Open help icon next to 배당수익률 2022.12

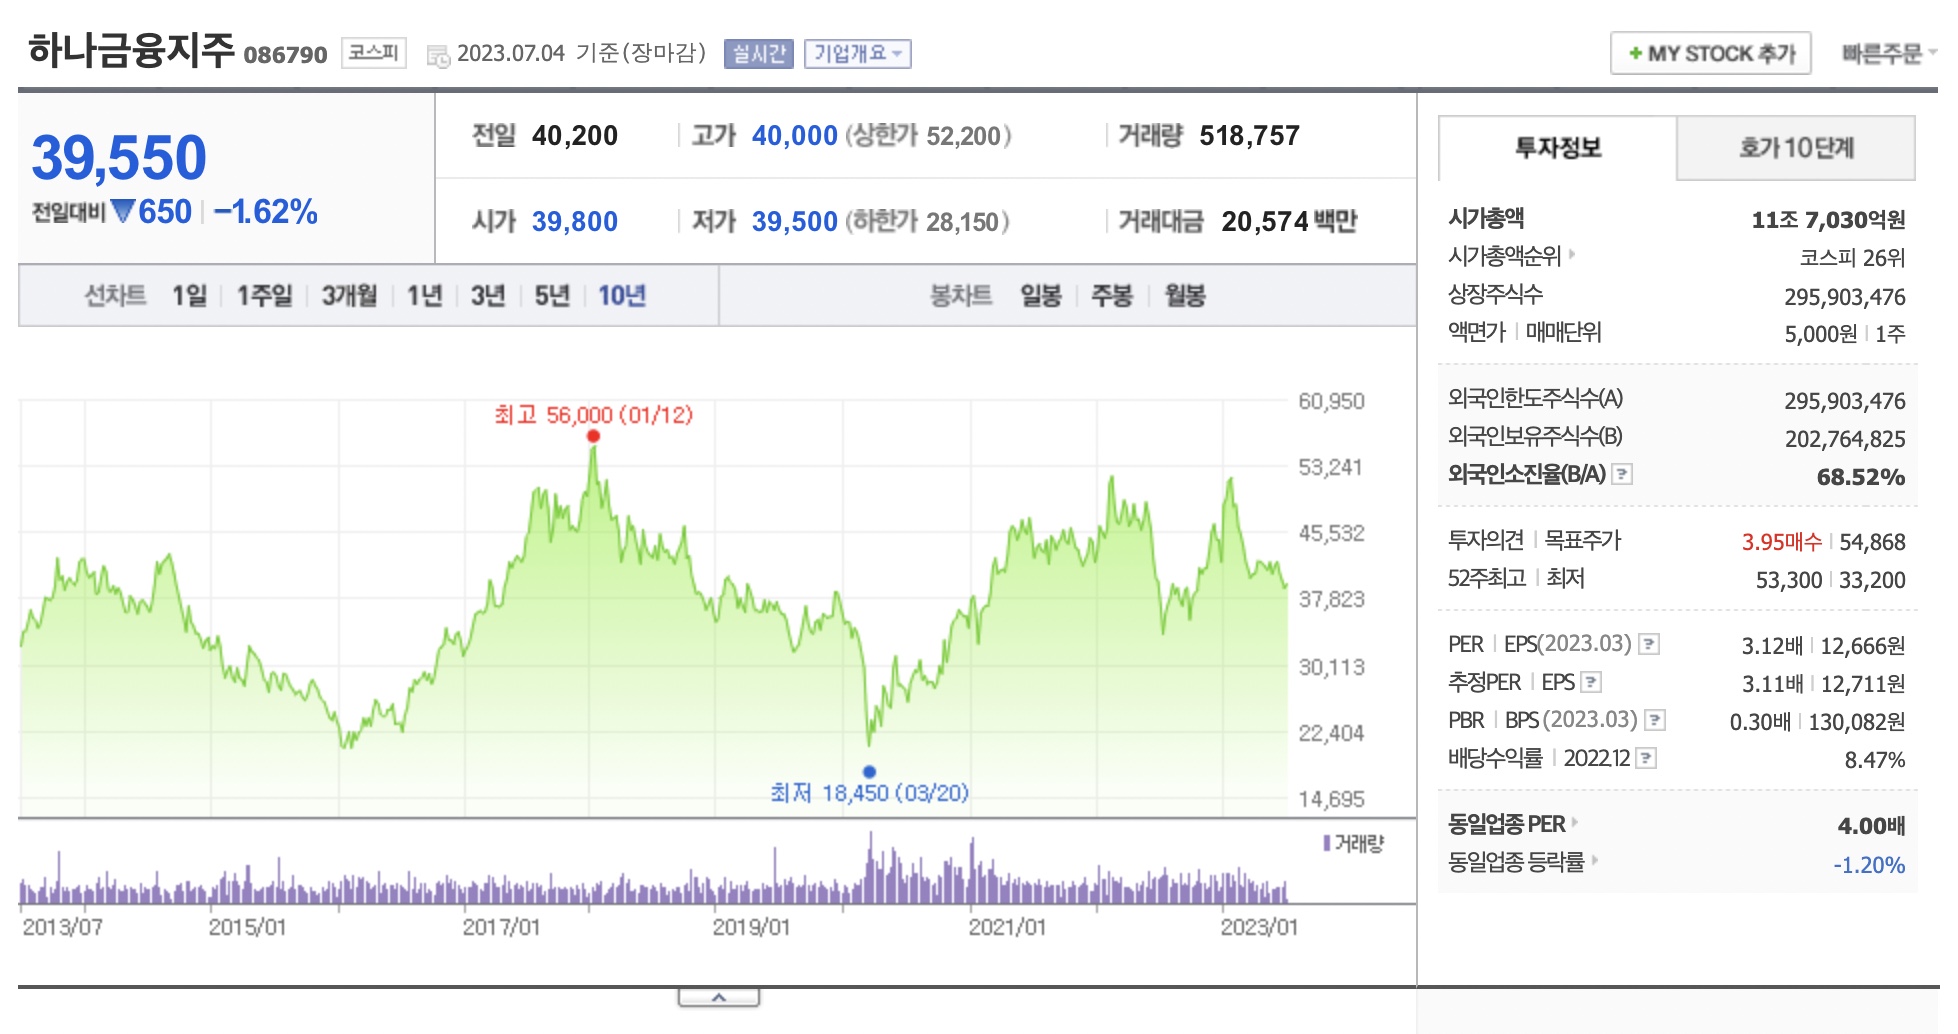pos(1647,758)
